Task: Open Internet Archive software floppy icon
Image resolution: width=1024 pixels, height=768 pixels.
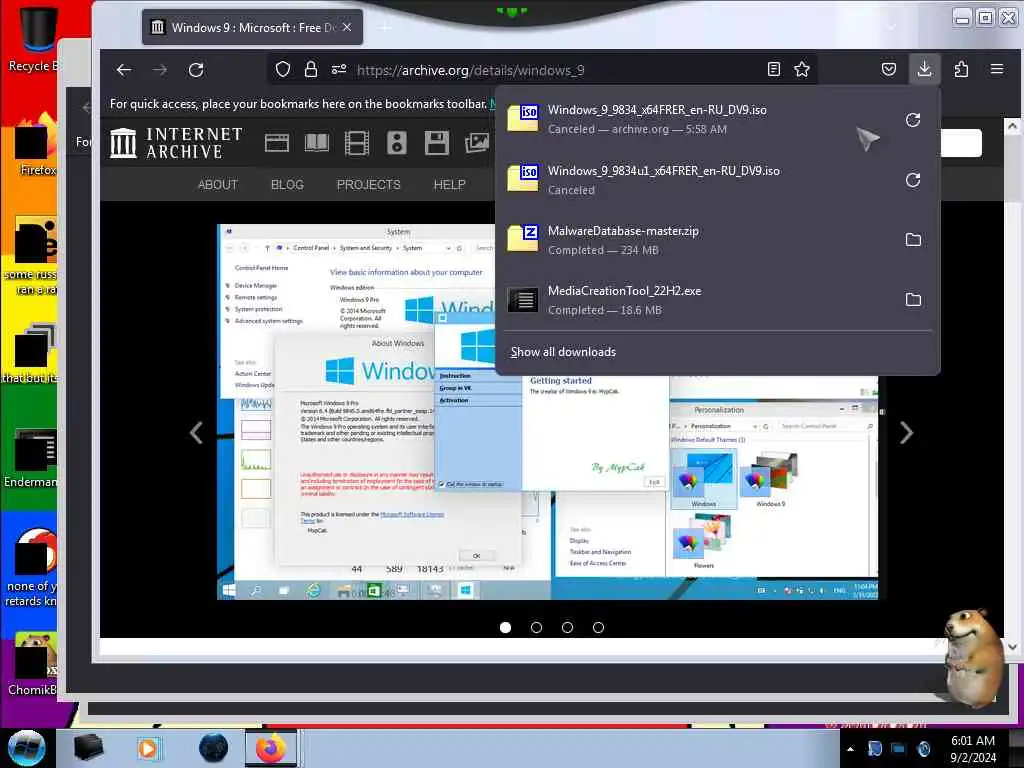Action: point(436,143)
